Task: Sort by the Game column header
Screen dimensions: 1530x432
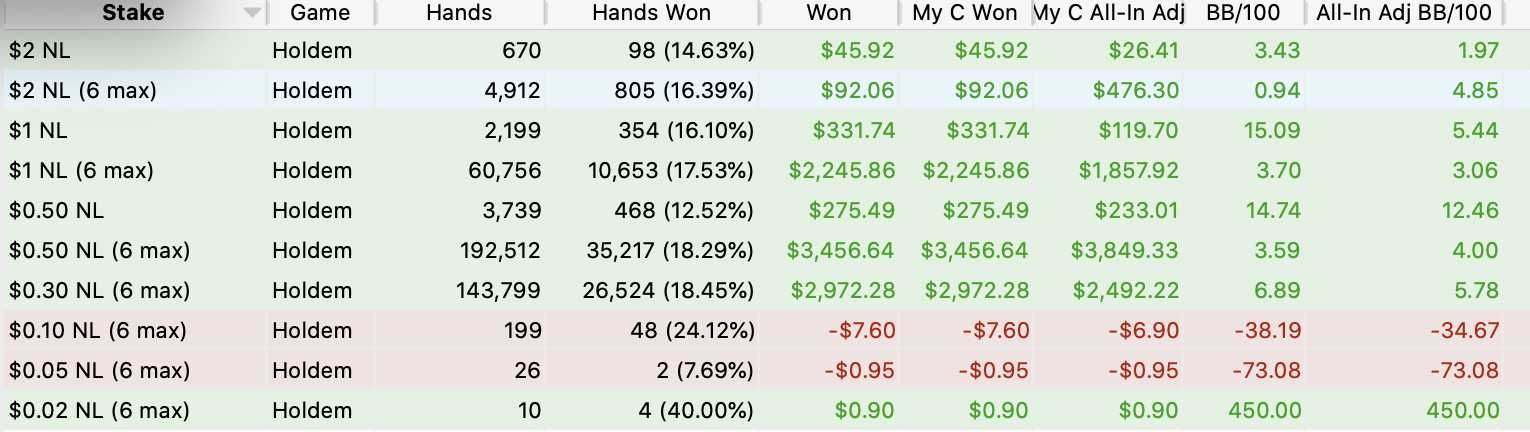Action: [x=320, y=14]
